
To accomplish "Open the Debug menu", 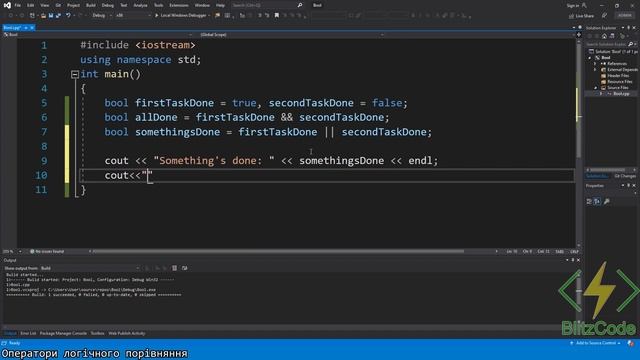I will pos(108,5).
